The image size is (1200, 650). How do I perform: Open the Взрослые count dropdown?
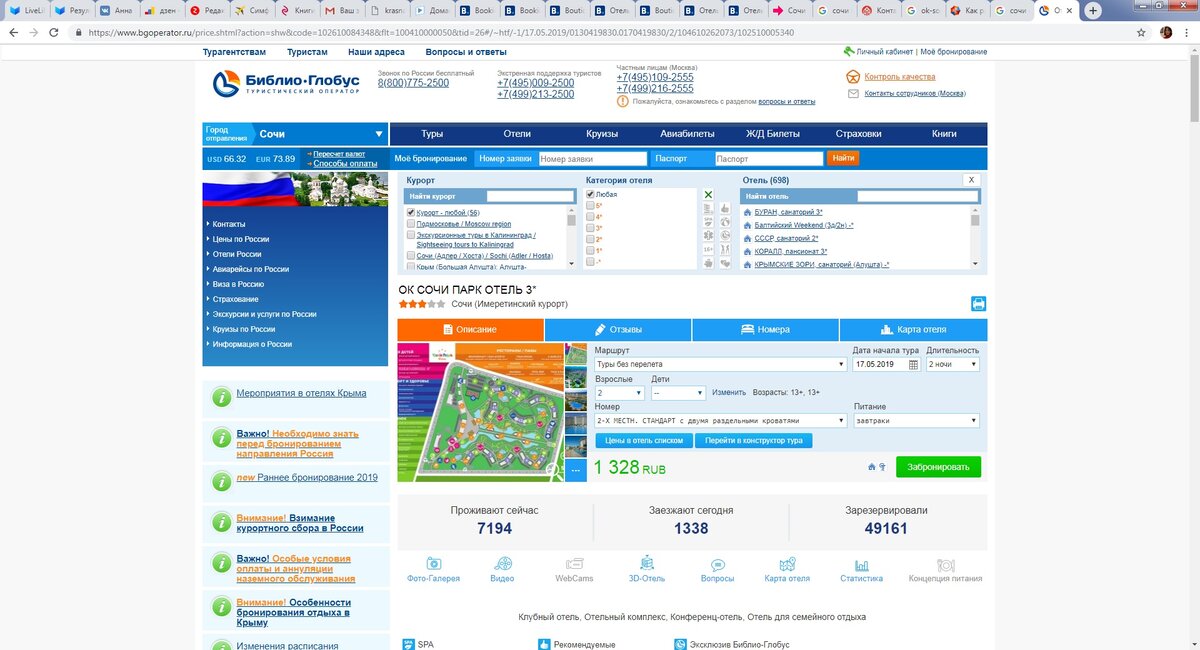pos(619,393)
